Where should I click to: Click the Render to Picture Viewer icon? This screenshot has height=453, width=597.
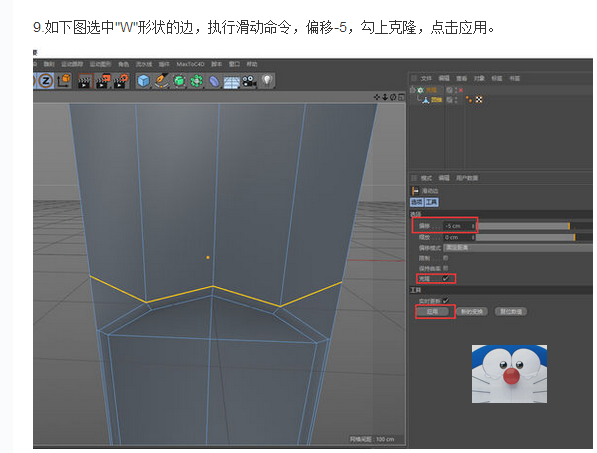tap(103, 81)
